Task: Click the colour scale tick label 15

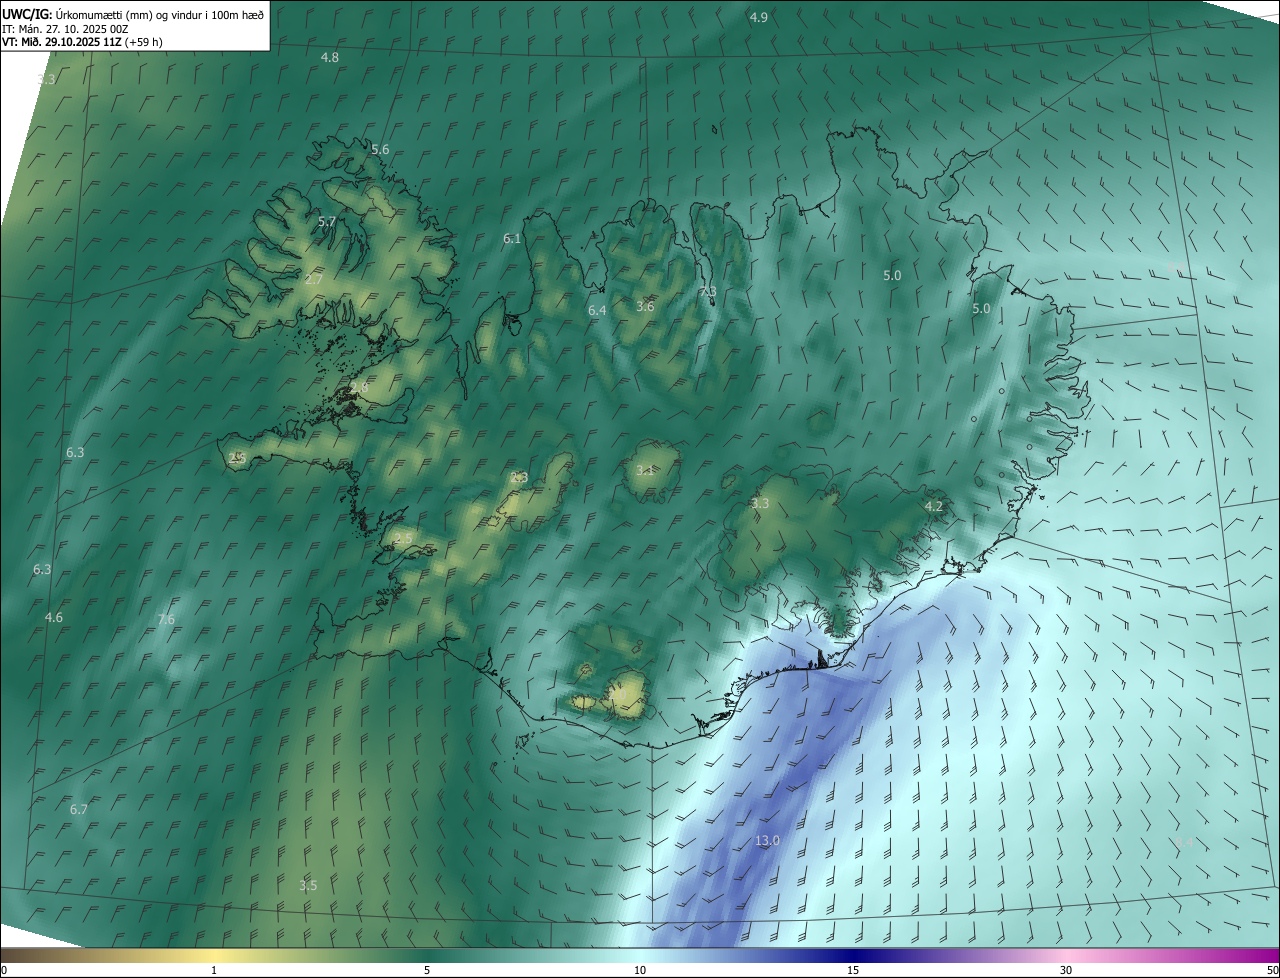Action: click(x=853, y=970)
